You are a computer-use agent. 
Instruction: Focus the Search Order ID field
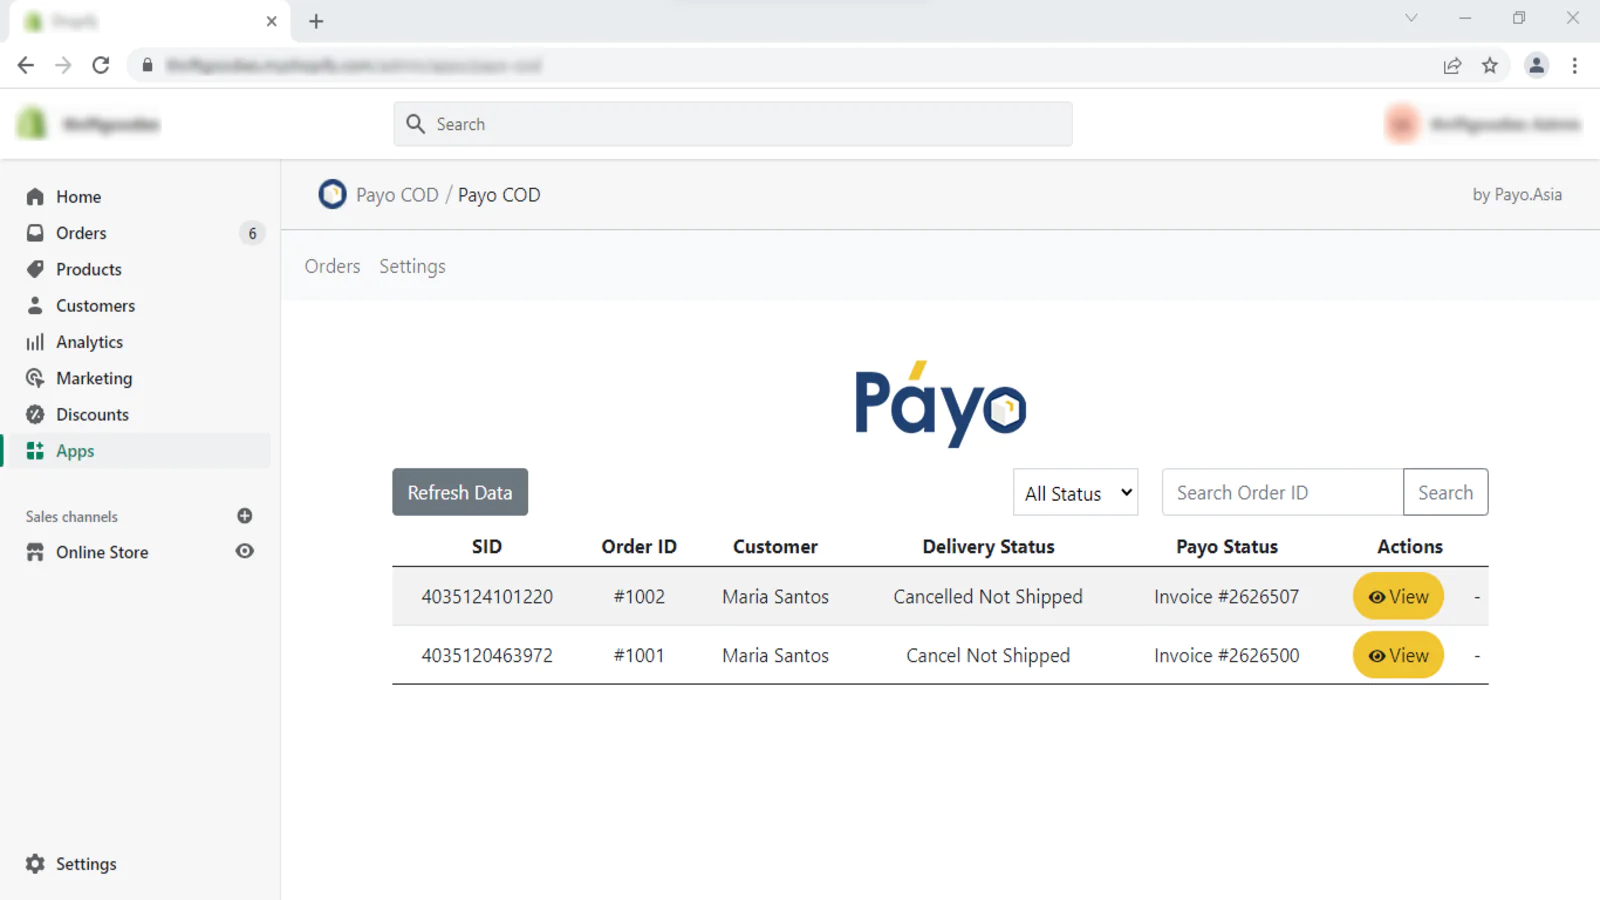click(1282, 492)
